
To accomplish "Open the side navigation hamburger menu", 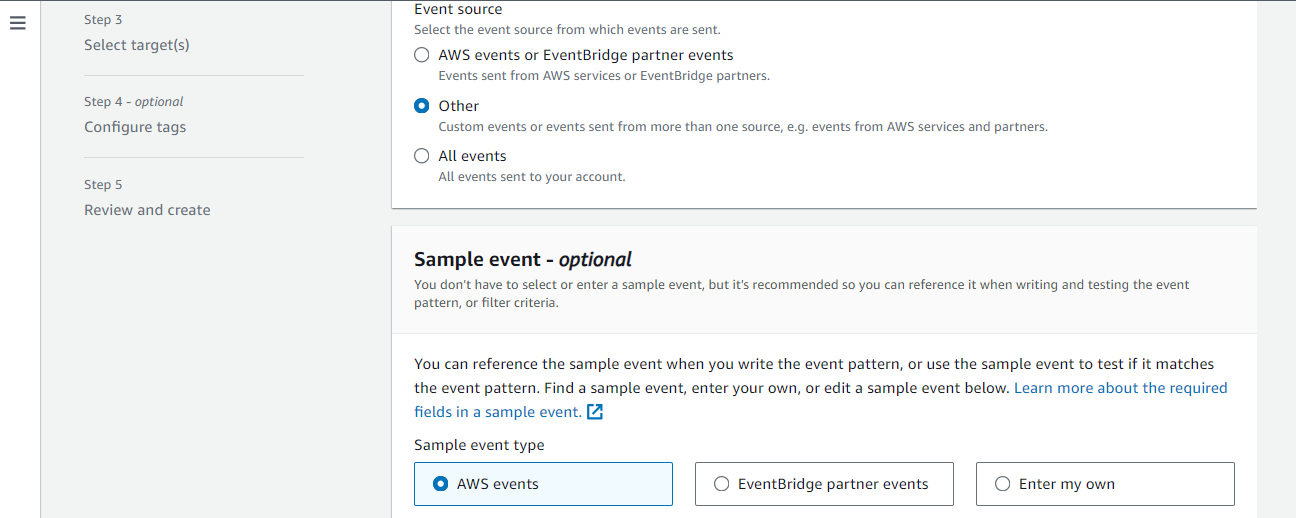I will coord(17,24).
